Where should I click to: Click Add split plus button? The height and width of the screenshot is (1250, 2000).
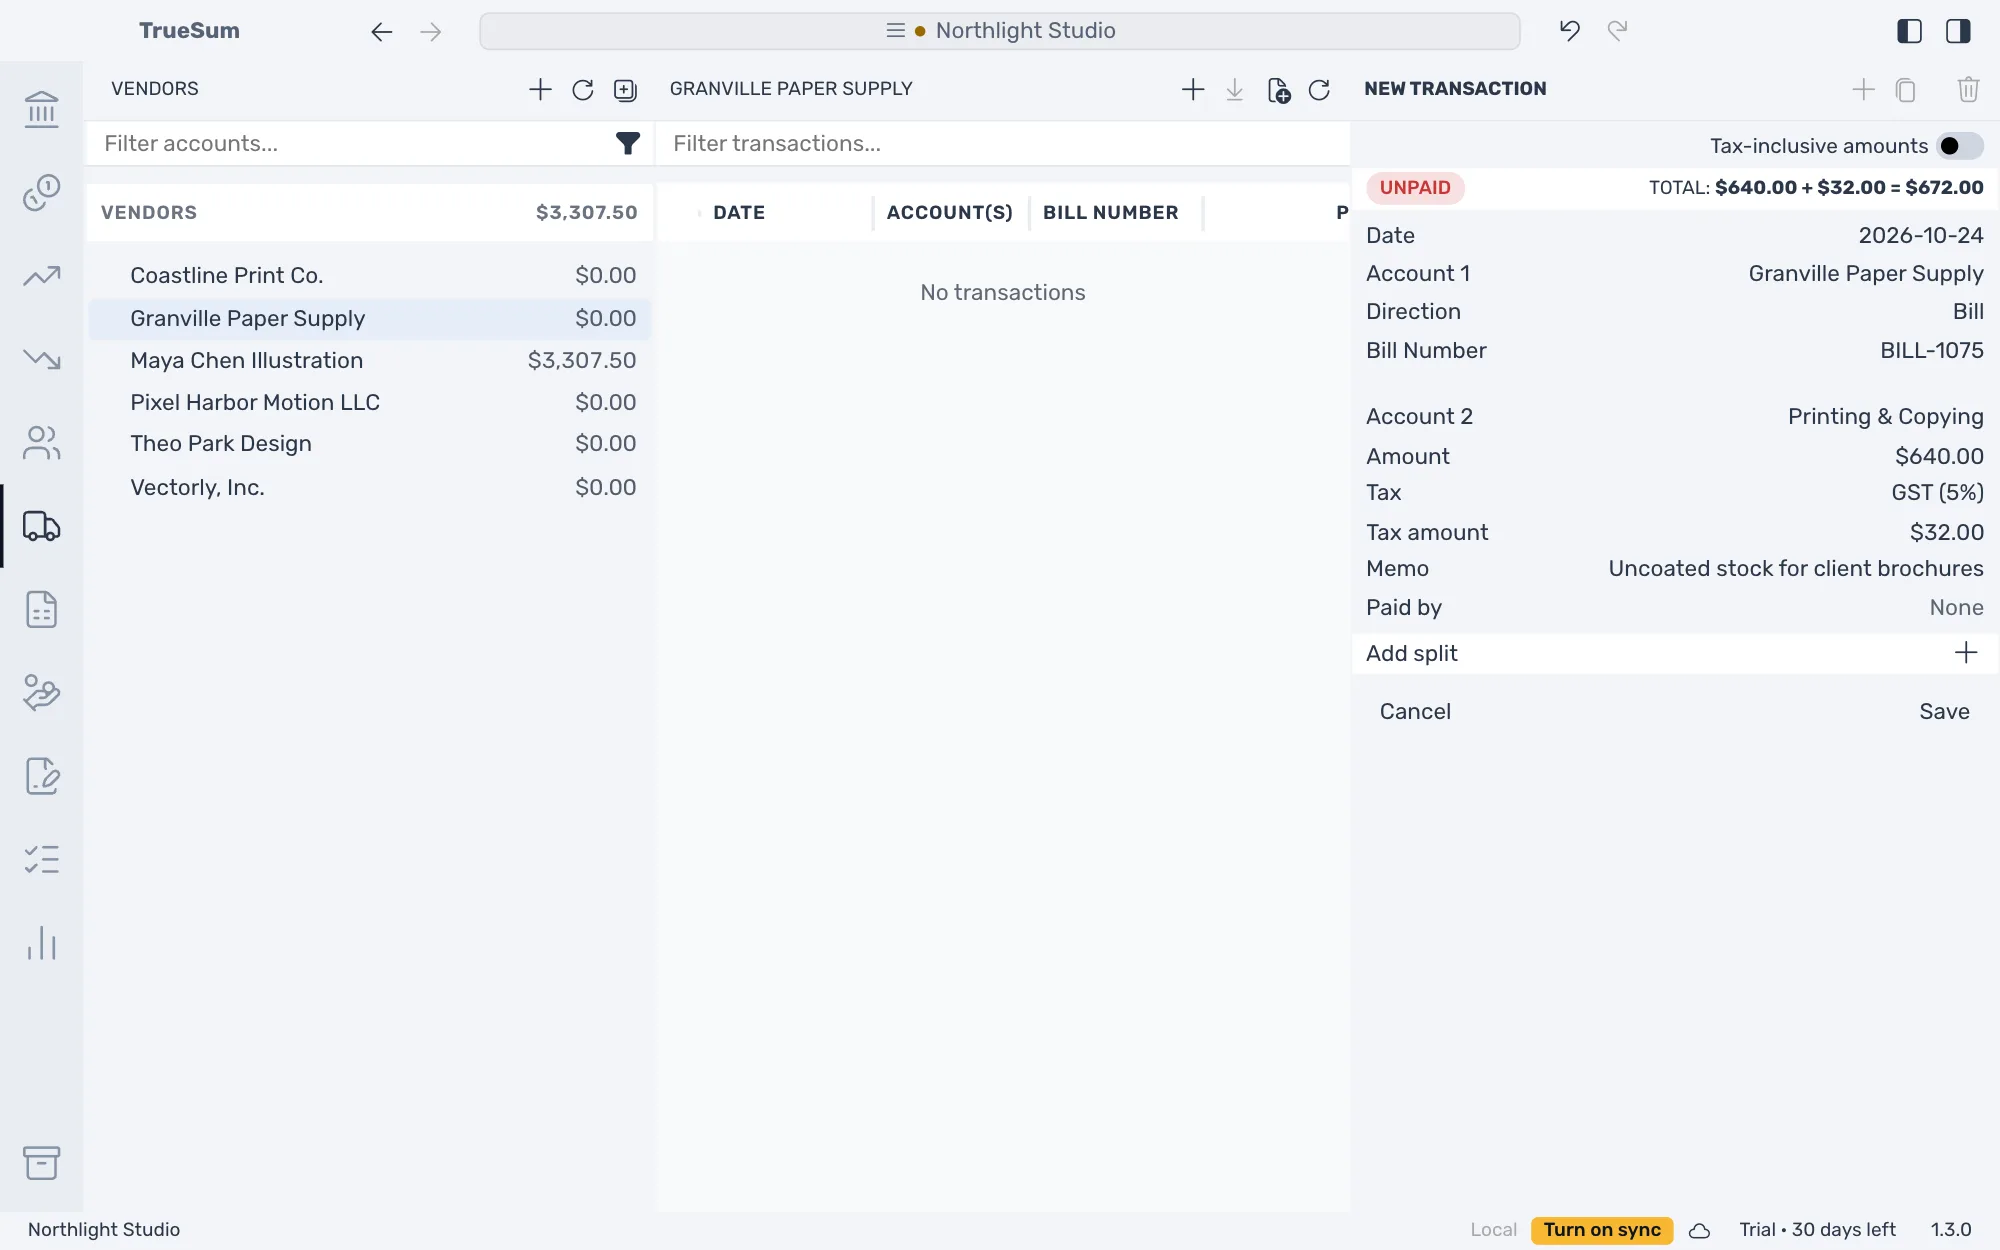(x=1965, y=653)
